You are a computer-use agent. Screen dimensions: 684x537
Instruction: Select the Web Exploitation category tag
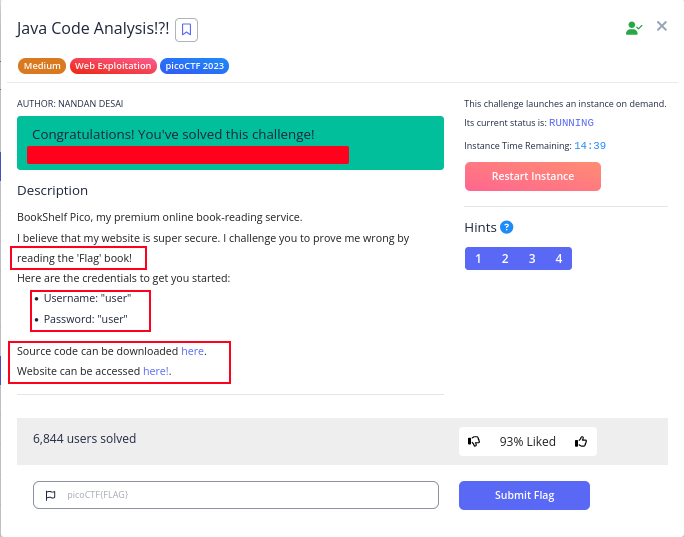(x=112, y=66)
